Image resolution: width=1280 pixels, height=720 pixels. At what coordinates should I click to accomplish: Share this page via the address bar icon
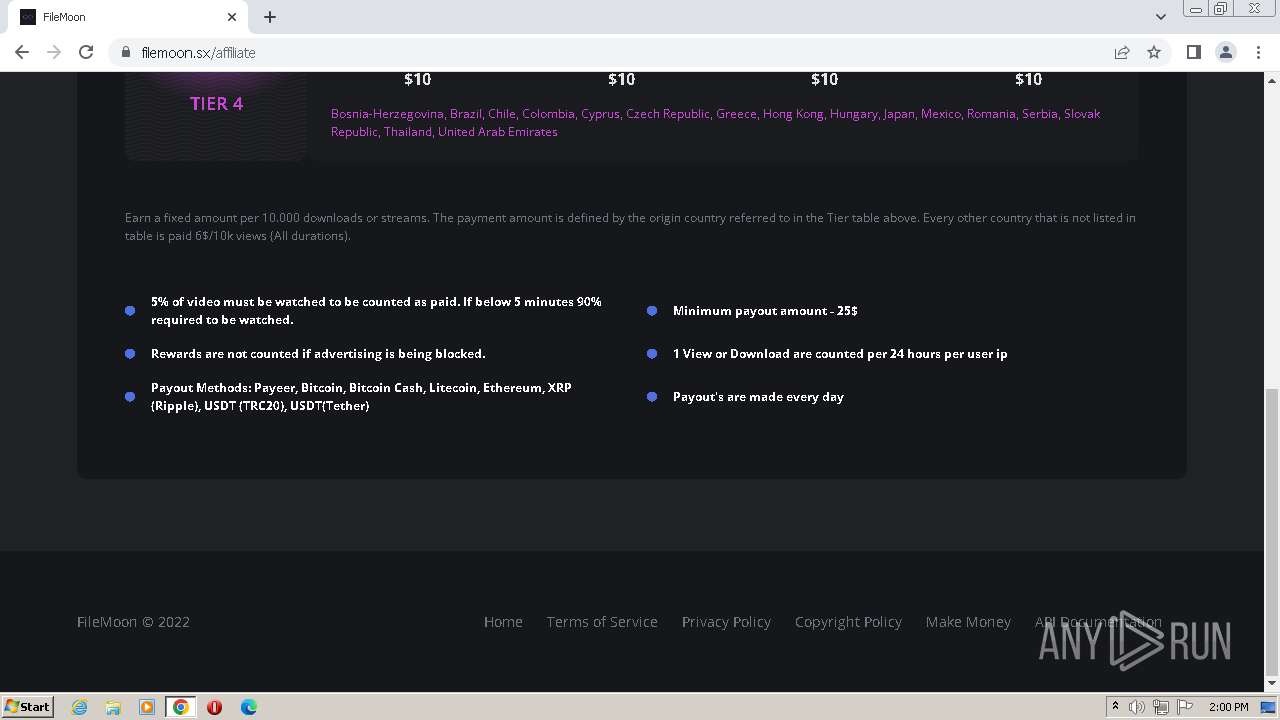coord(1122,52)
